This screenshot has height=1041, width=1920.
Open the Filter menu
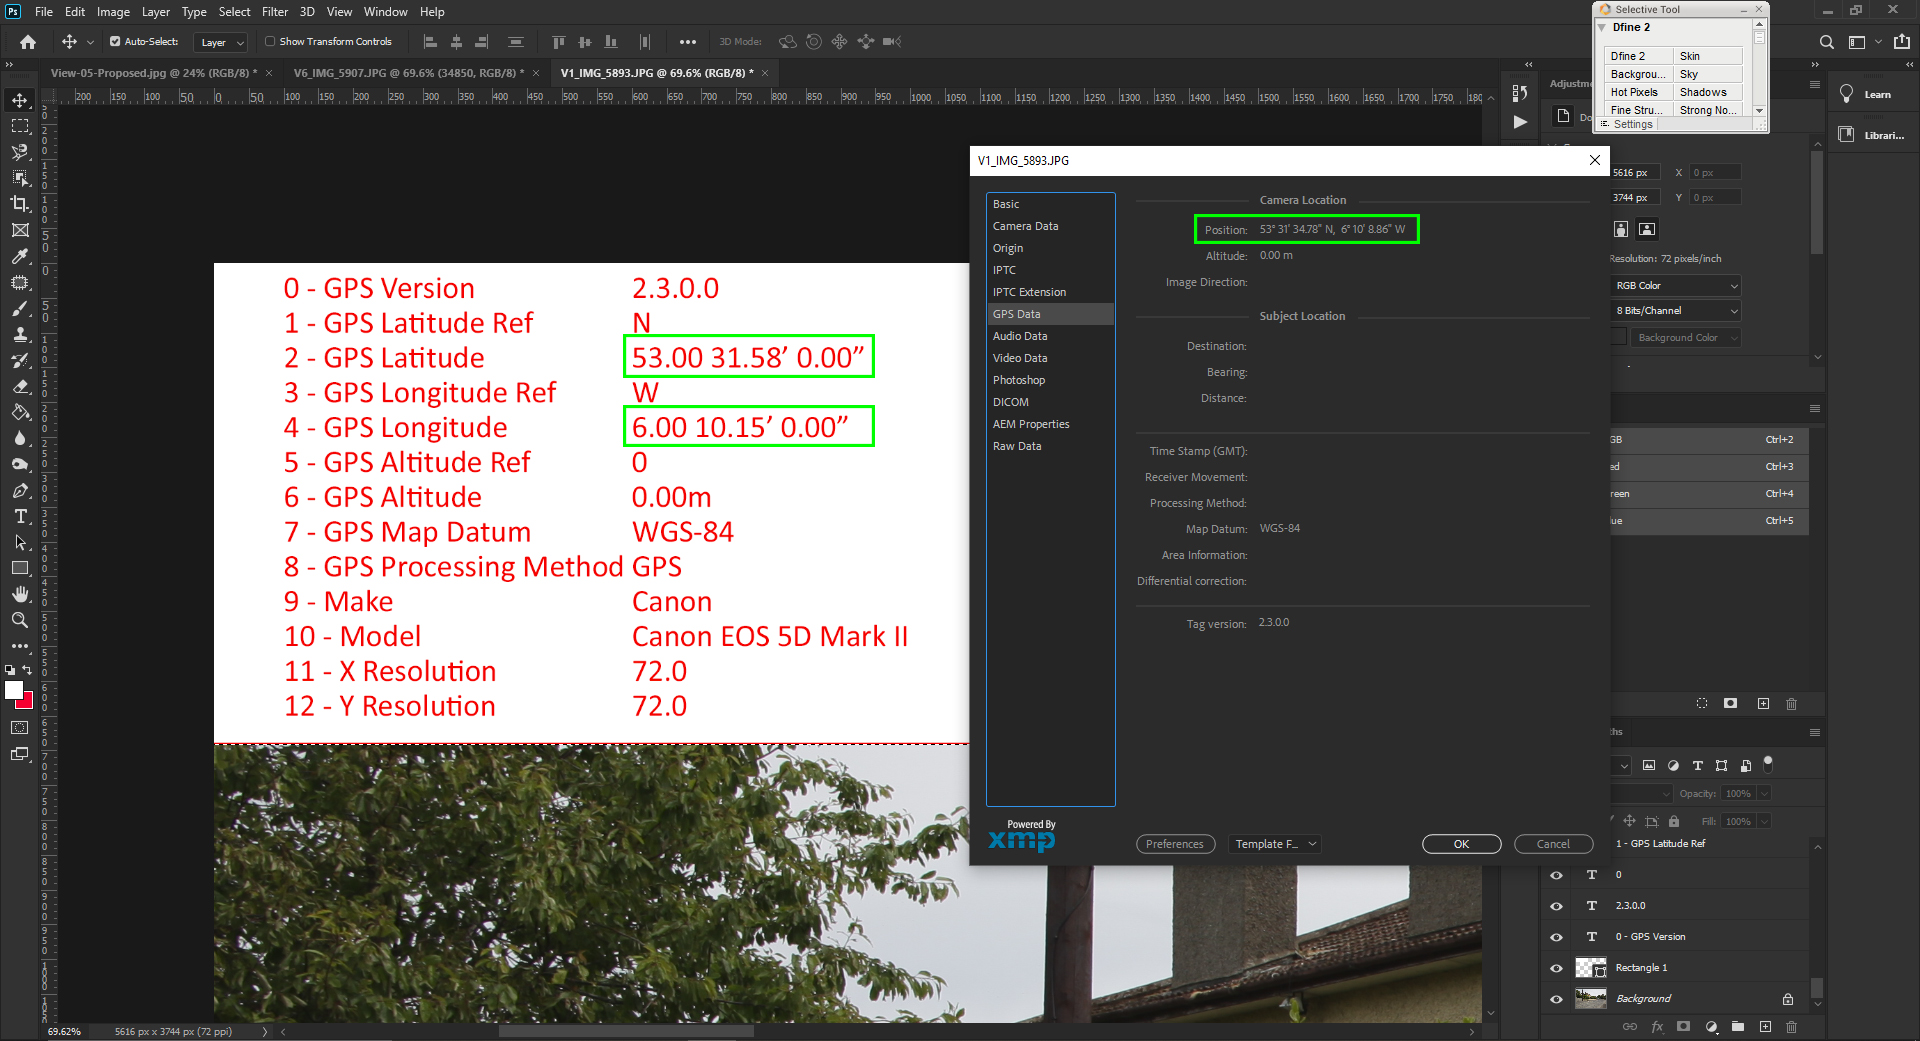pos(275,12)
